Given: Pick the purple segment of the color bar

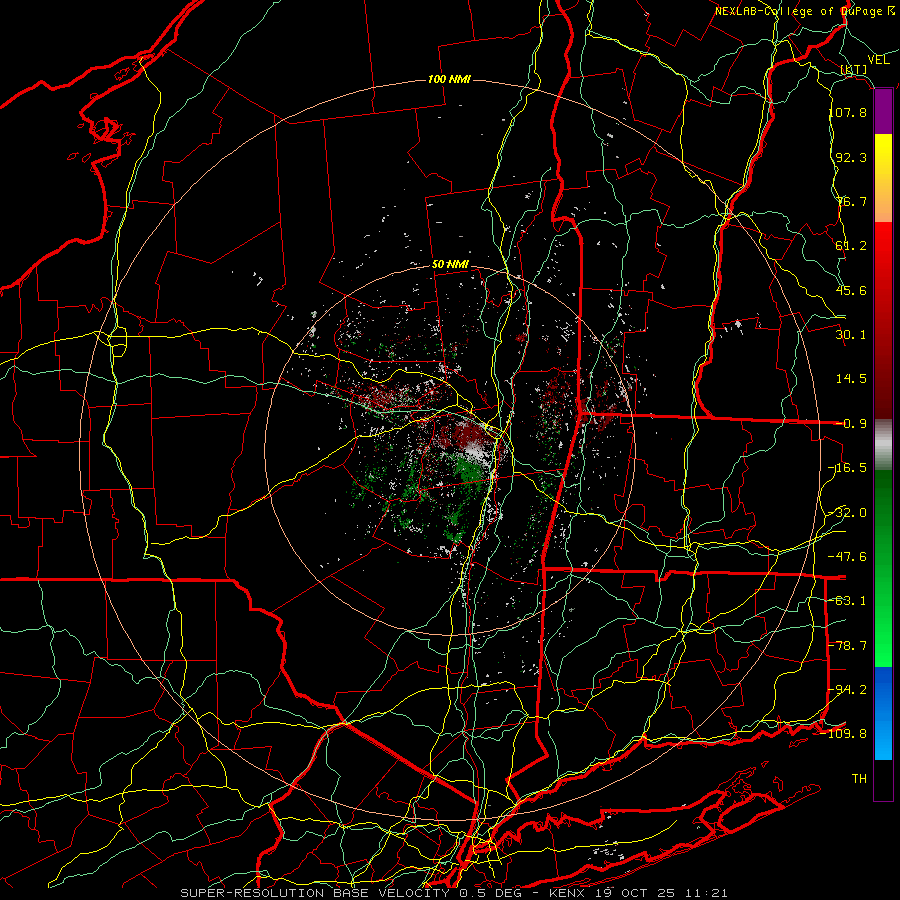Looking at the screenshot, I should click(883, 112).
